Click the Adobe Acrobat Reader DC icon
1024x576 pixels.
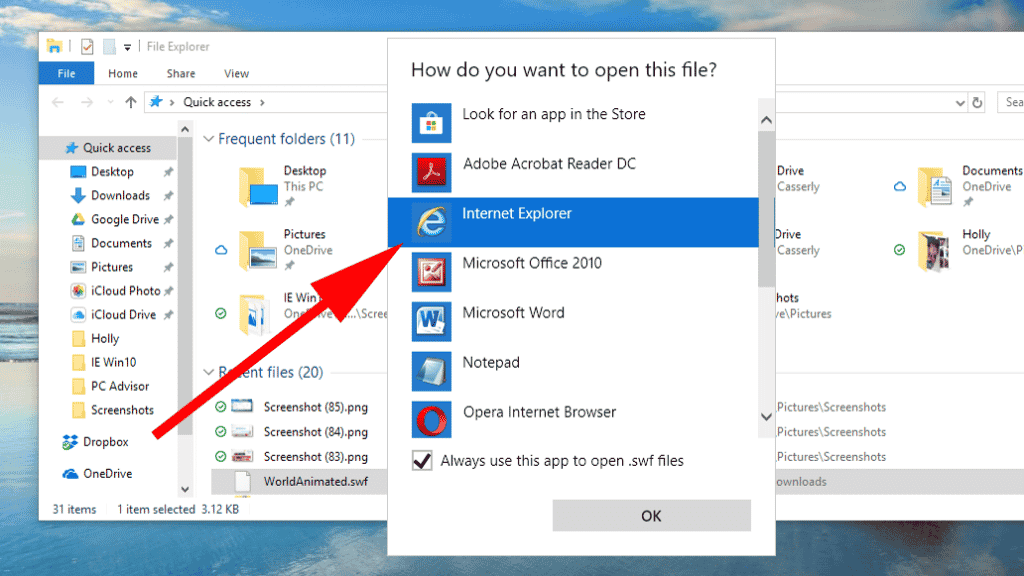click(x=431, y=172)
